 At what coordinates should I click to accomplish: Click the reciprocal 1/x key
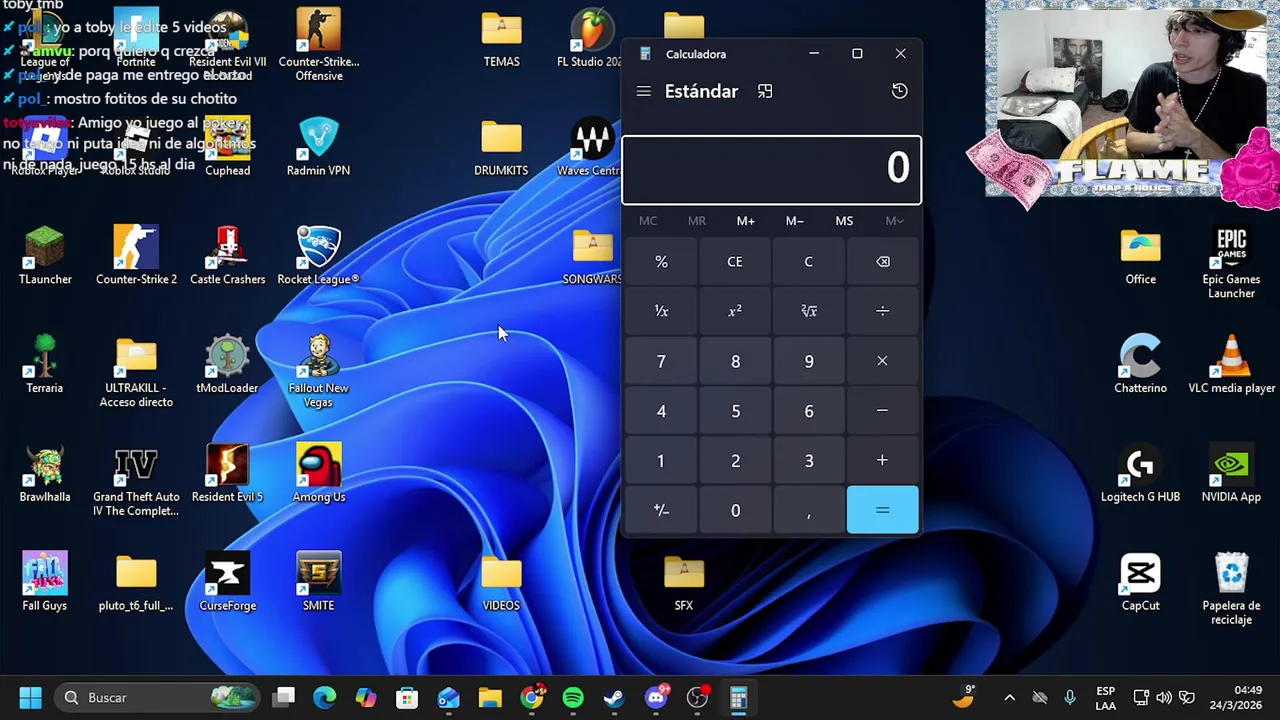[x=661, y=311]
